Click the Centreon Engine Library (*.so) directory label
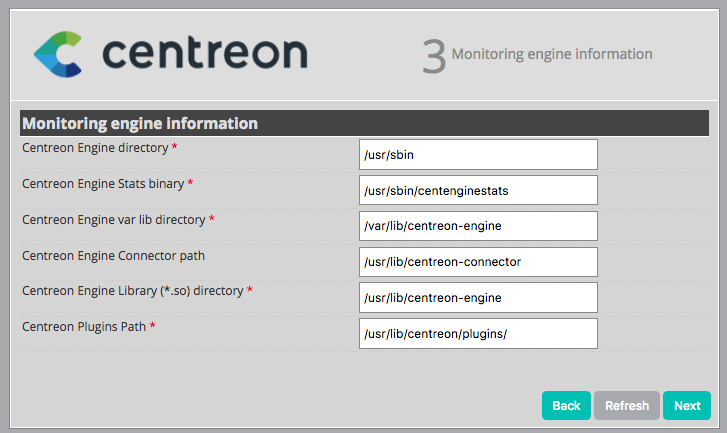Image resolution: width=727 pixels, height=433 pixels. (132, 291)
